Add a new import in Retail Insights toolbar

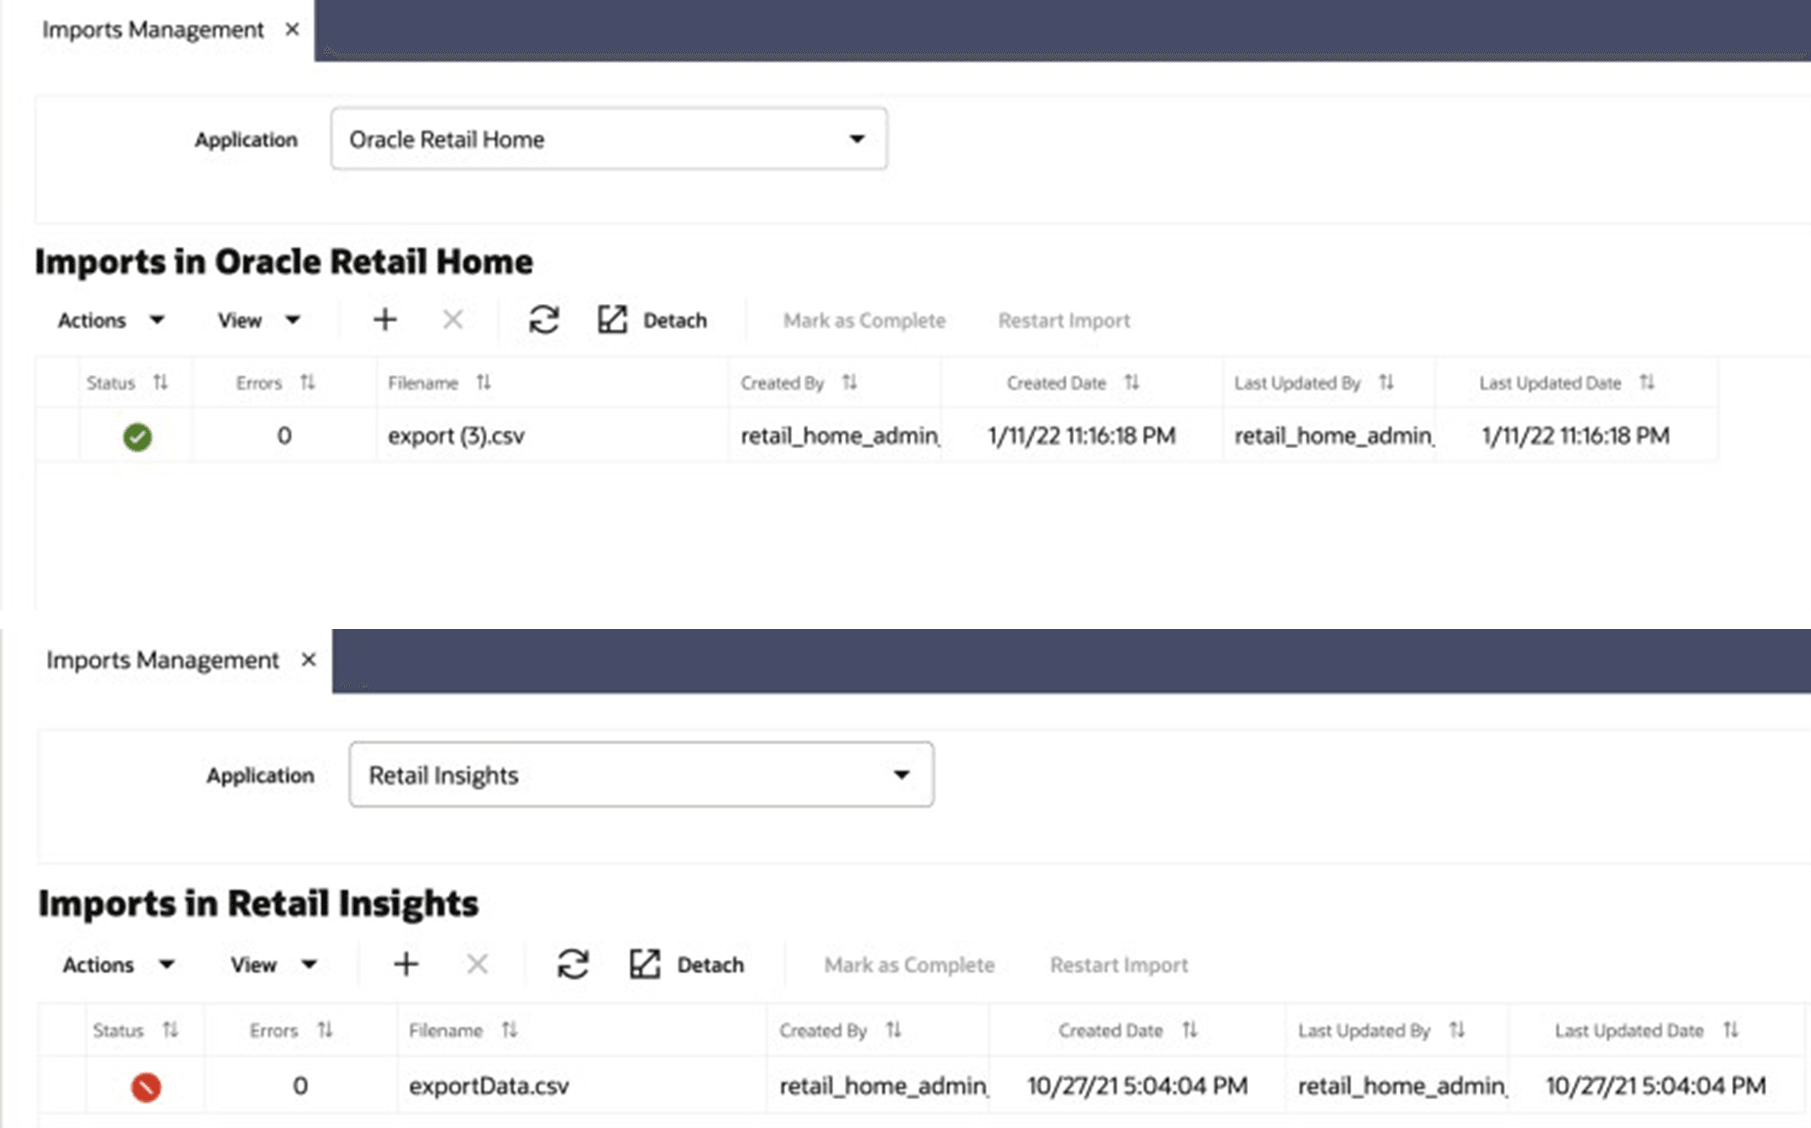pos(406,964)
